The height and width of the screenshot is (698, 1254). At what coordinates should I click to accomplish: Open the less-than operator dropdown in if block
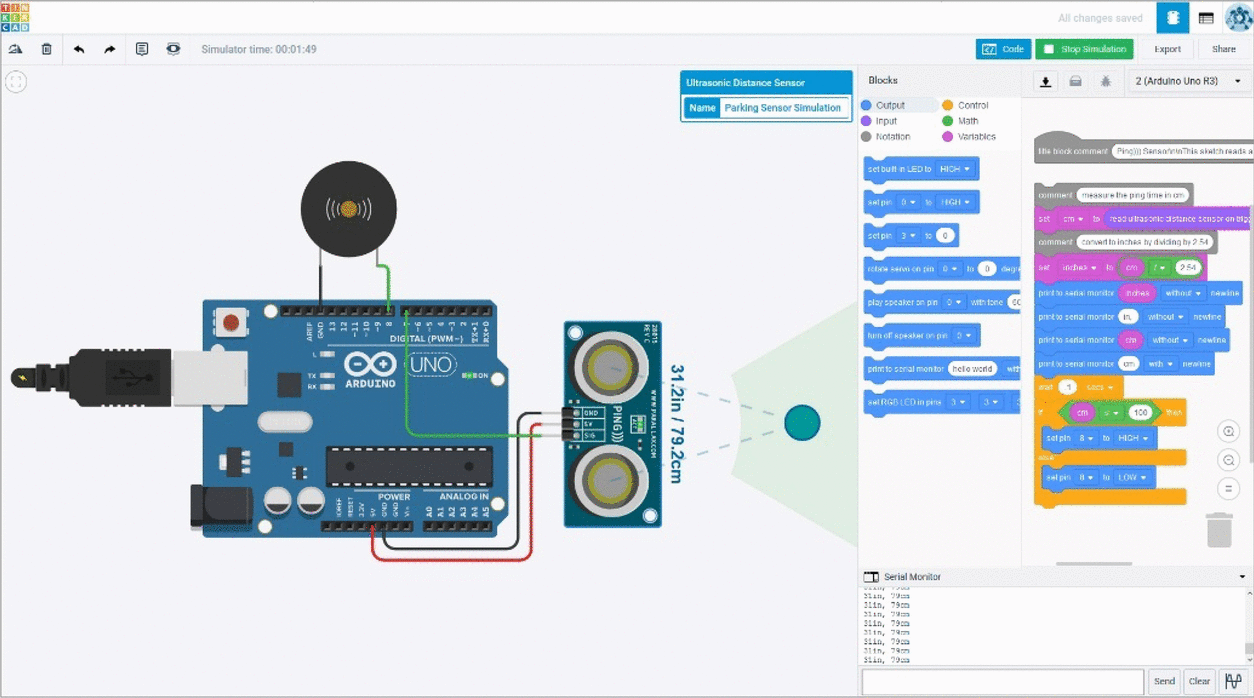pyautogui.click(x=1112, y=412)
